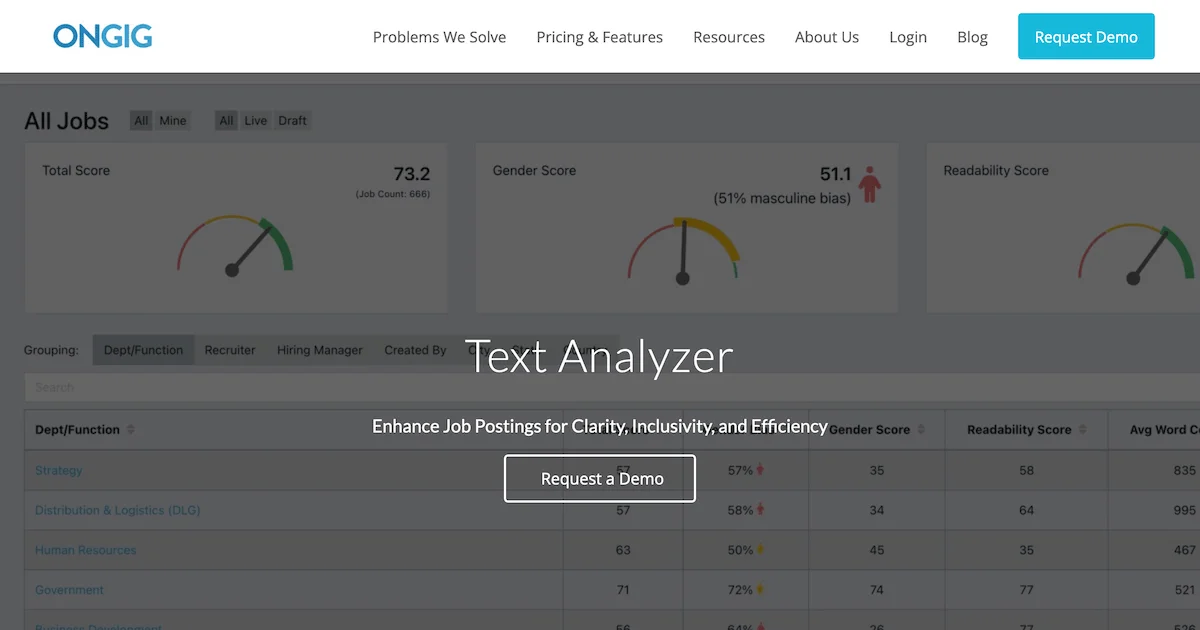Click the yellow bias icon in Human Resources row
The width and height of the screenshot is (1200, 630).
click(x=760, y=550)
